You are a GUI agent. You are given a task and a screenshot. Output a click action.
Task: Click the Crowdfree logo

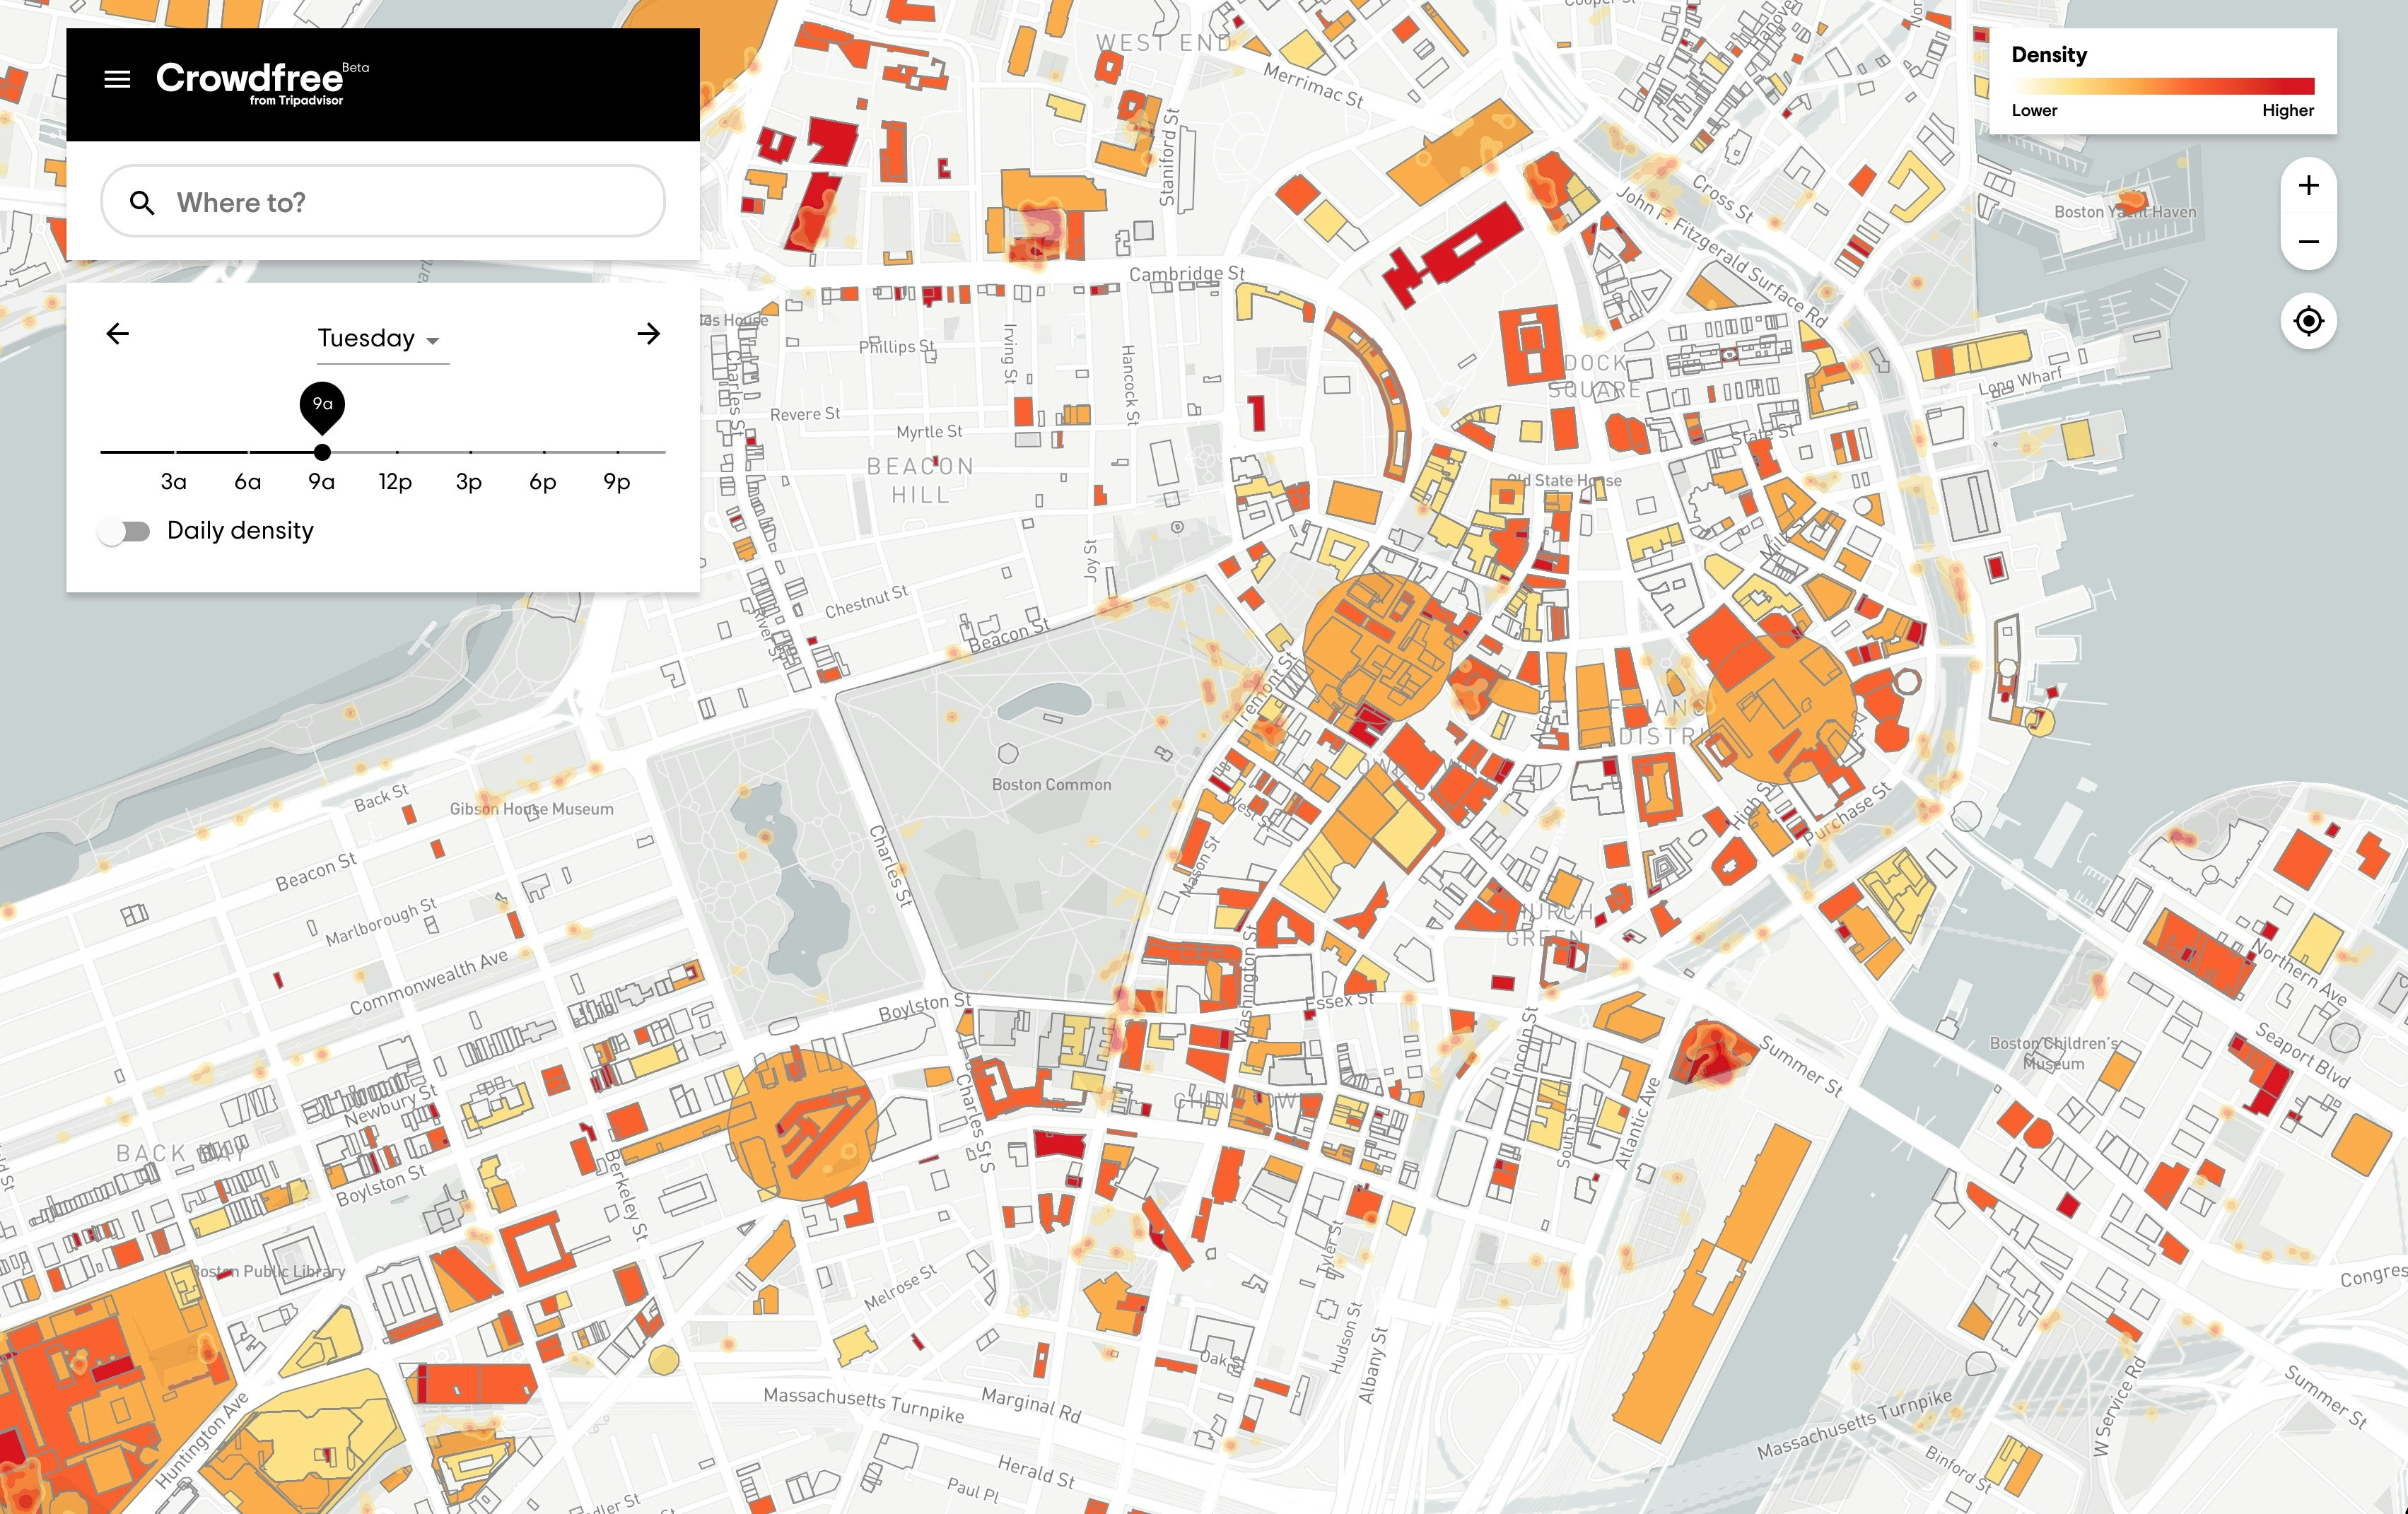(252, 81)
